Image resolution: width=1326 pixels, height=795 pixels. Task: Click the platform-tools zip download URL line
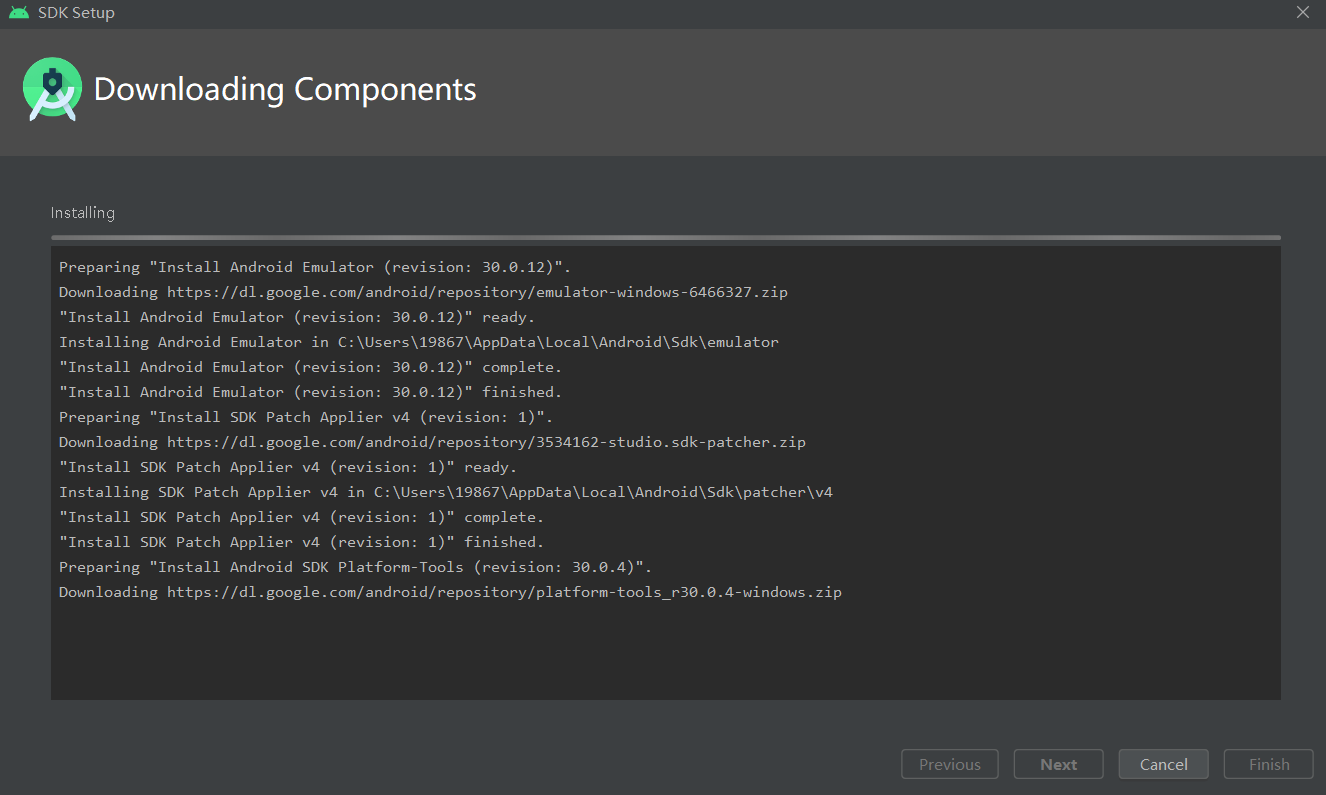(x=450, y=592)
